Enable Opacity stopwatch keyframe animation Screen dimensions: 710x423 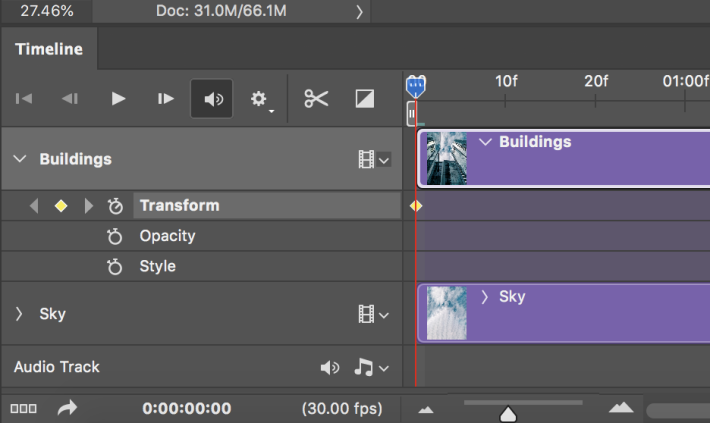[x=115, y=236]
